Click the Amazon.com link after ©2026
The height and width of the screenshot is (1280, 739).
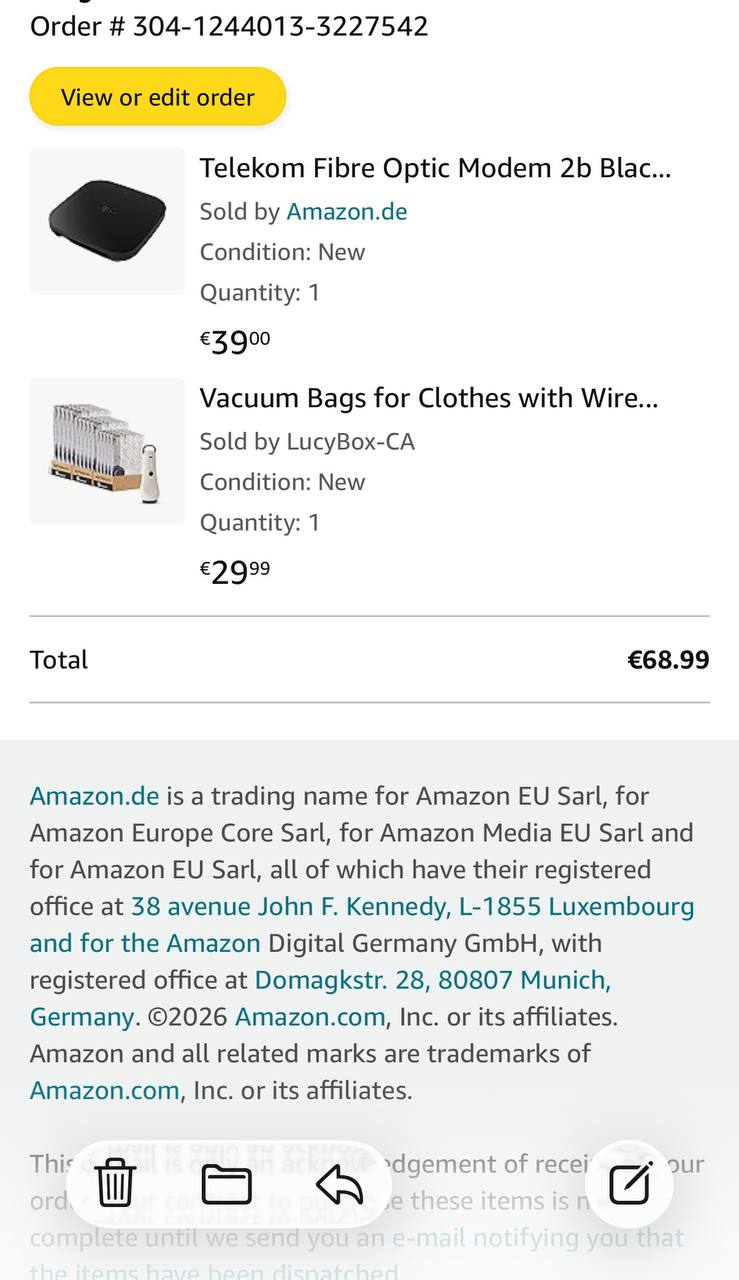click(x=310, y=1017)
